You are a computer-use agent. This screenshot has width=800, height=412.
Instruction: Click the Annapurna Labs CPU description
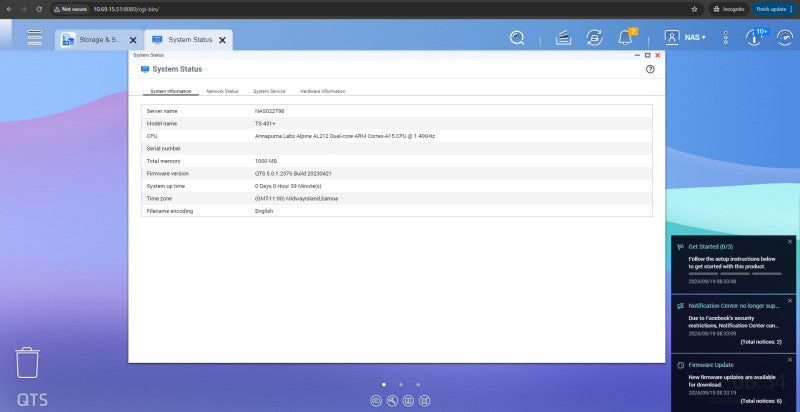[x=344, y=136]
